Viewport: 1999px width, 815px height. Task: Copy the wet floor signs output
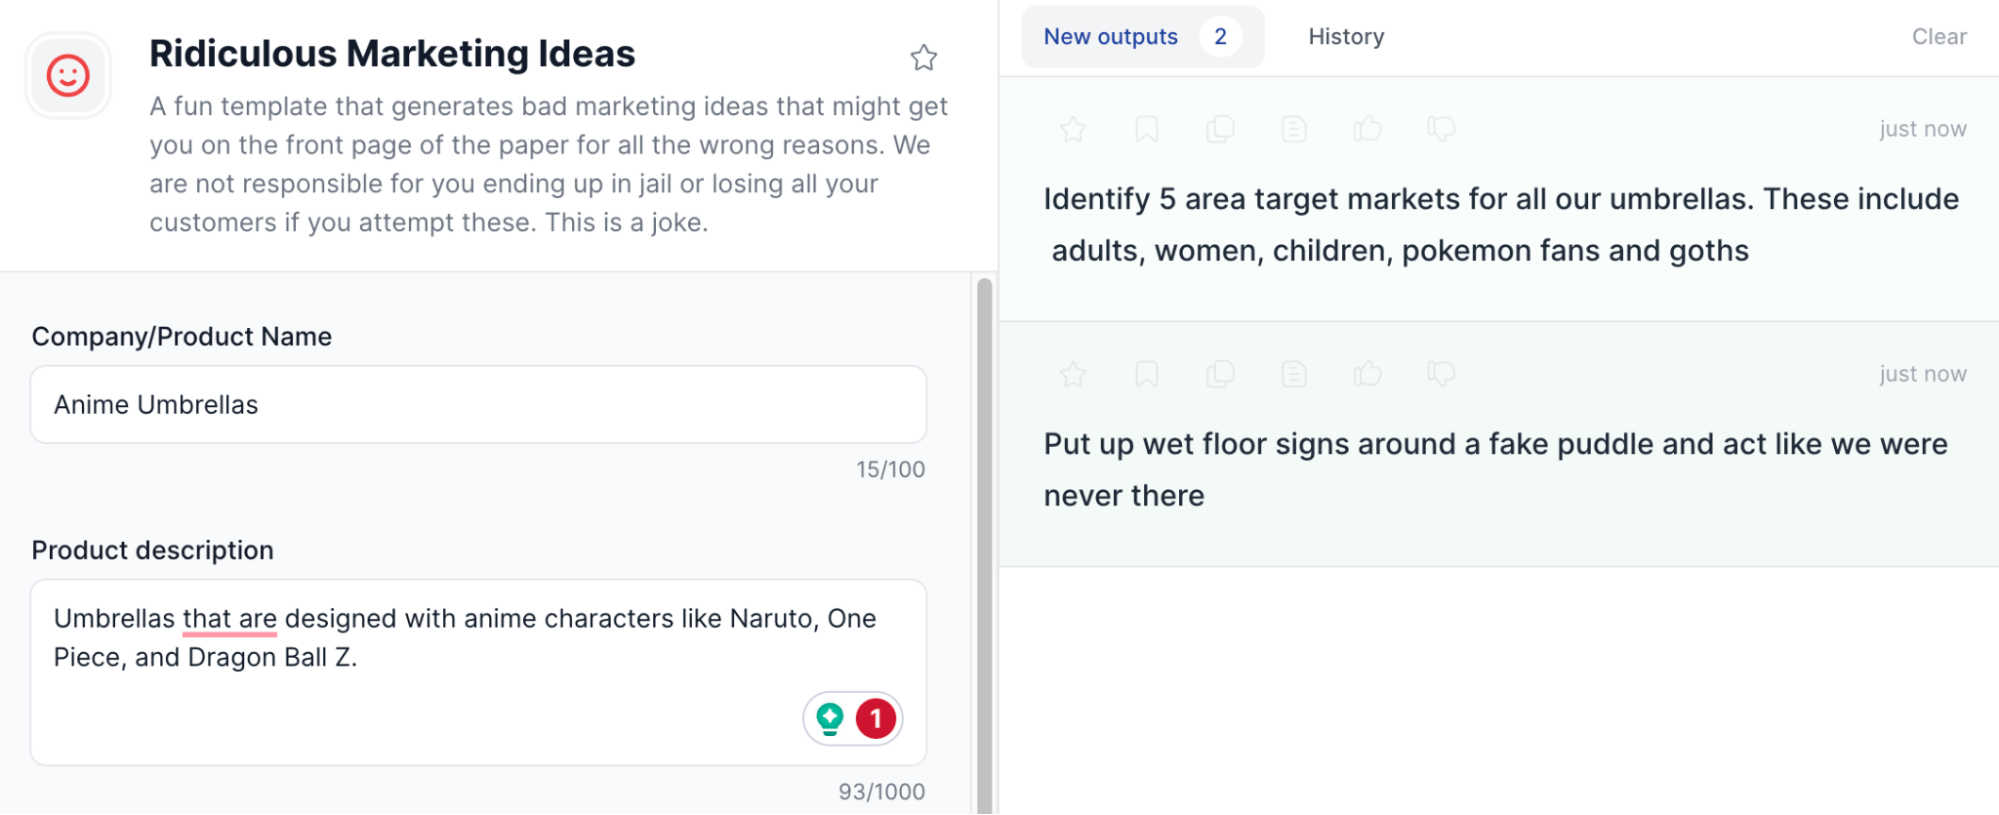[1220, 374]
